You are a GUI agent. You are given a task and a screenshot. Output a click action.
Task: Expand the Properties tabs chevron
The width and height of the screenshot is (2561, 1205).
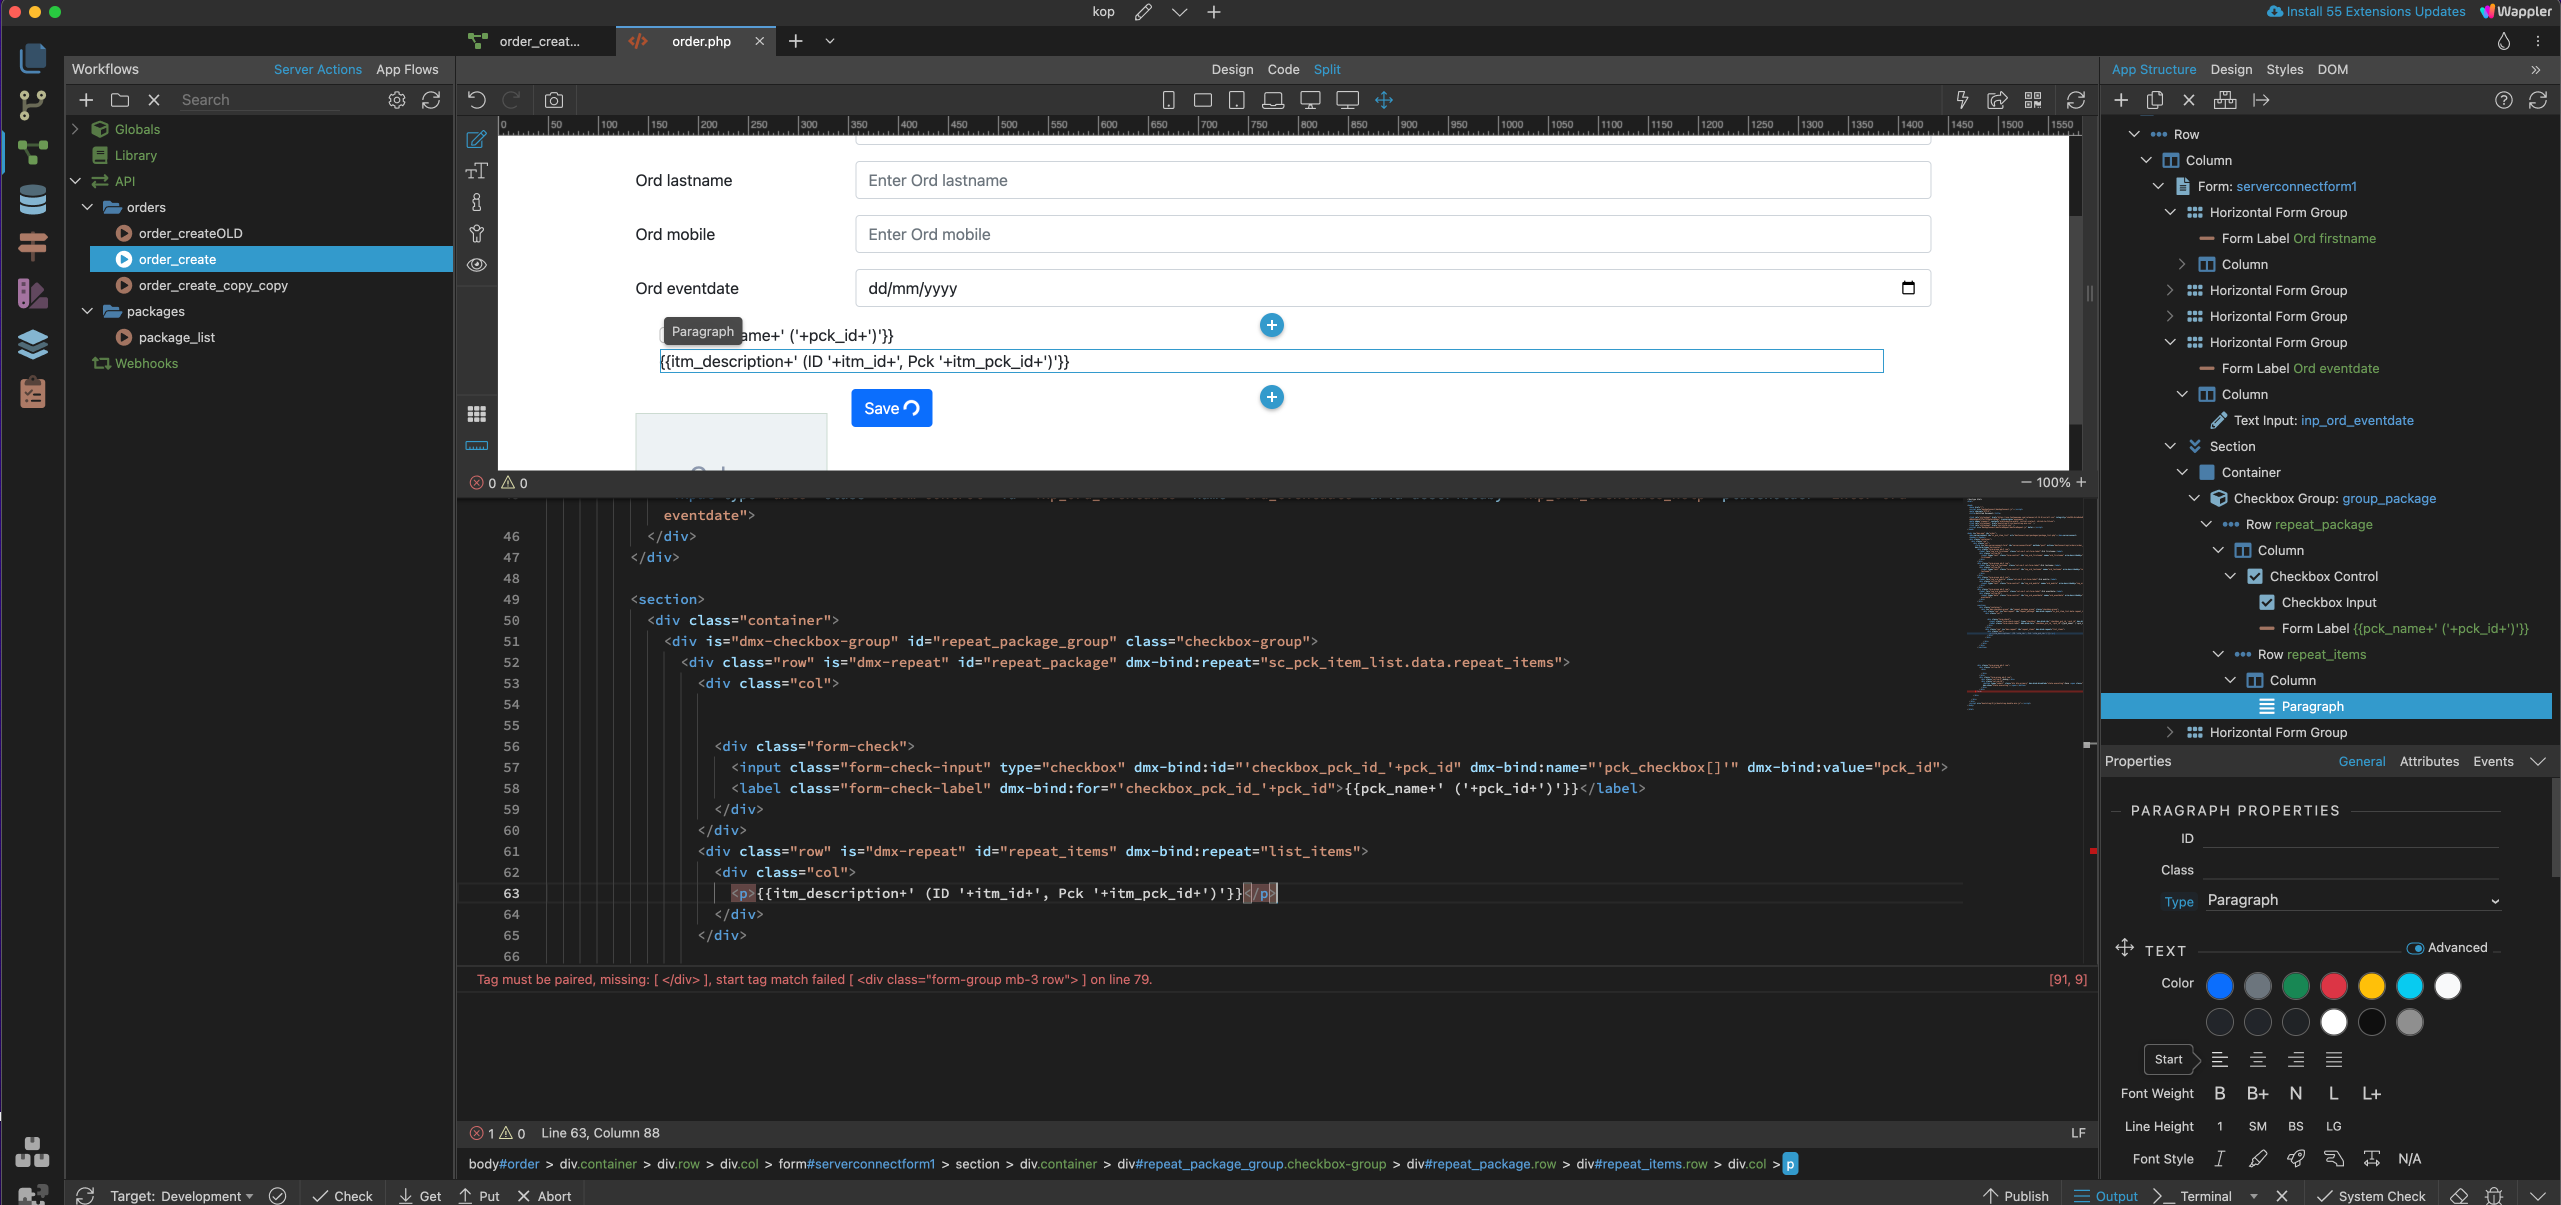click(2538, 762)
